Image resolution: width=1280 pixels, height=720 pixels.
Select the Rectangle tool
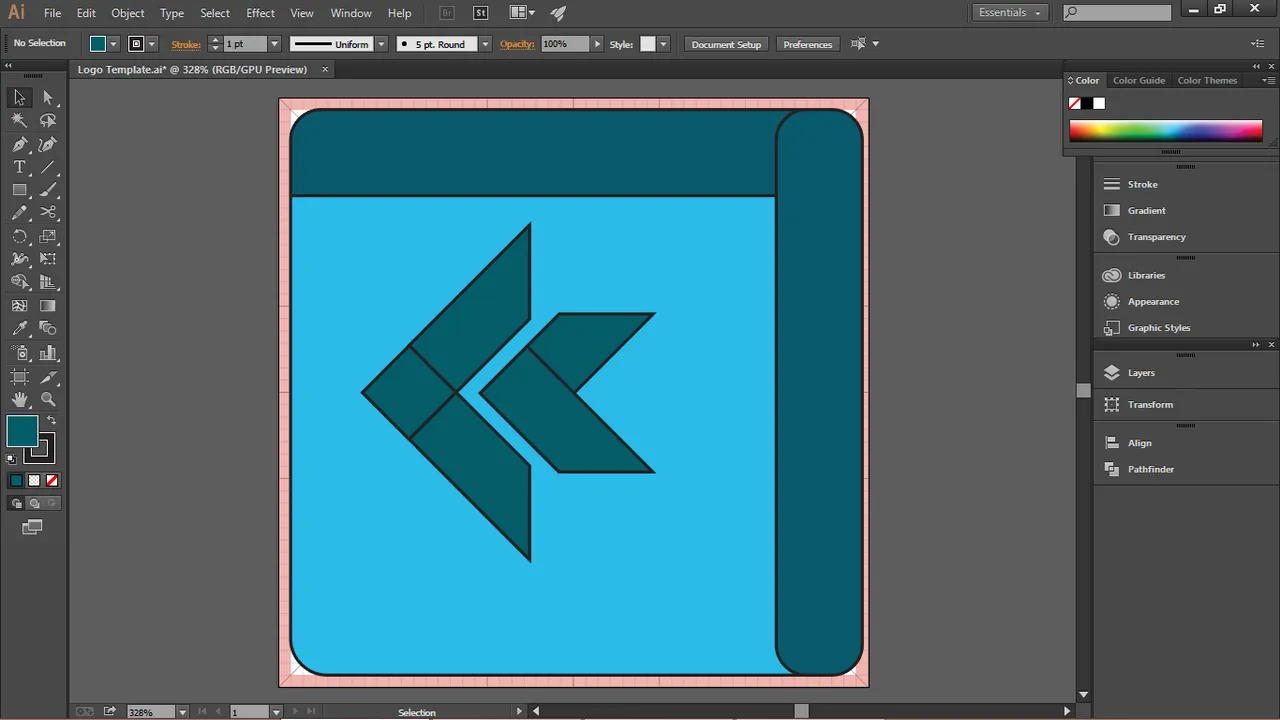[x=19, y=190]
